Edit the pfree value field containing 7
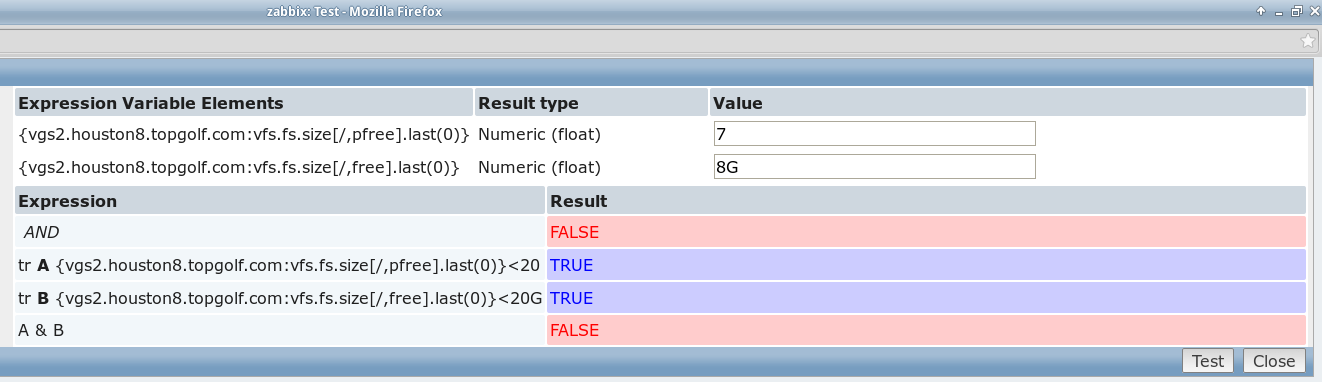This screenshot has width=1322, height=382. pyautogui.click(x=874, y=134)
